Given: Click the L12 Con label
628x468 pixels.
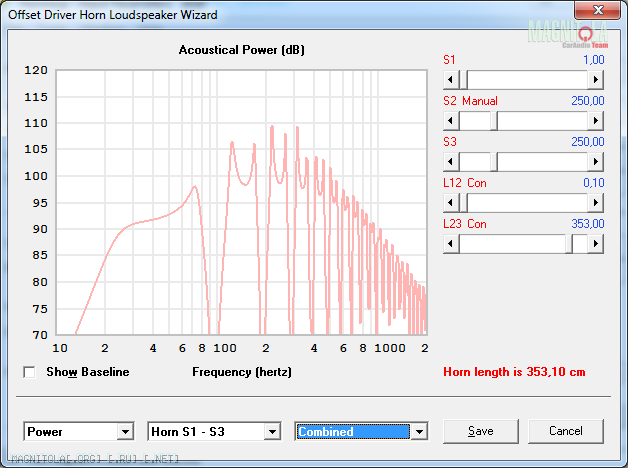Looking at the screenshot, I should point(465,183).
